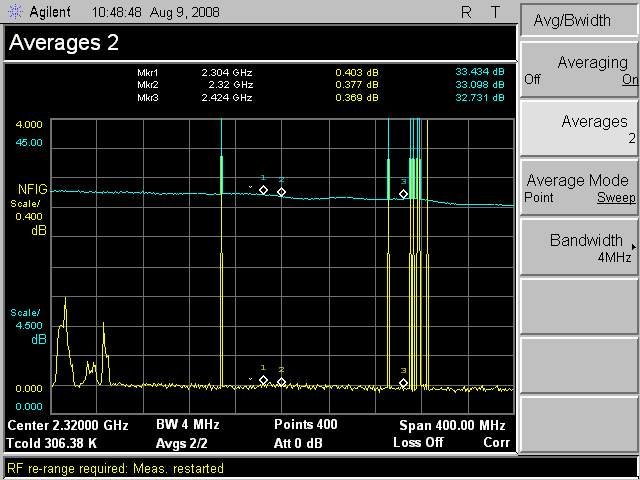
Task: Click Mkr2 gain value 33.098 dB
Action: (480, 84)
